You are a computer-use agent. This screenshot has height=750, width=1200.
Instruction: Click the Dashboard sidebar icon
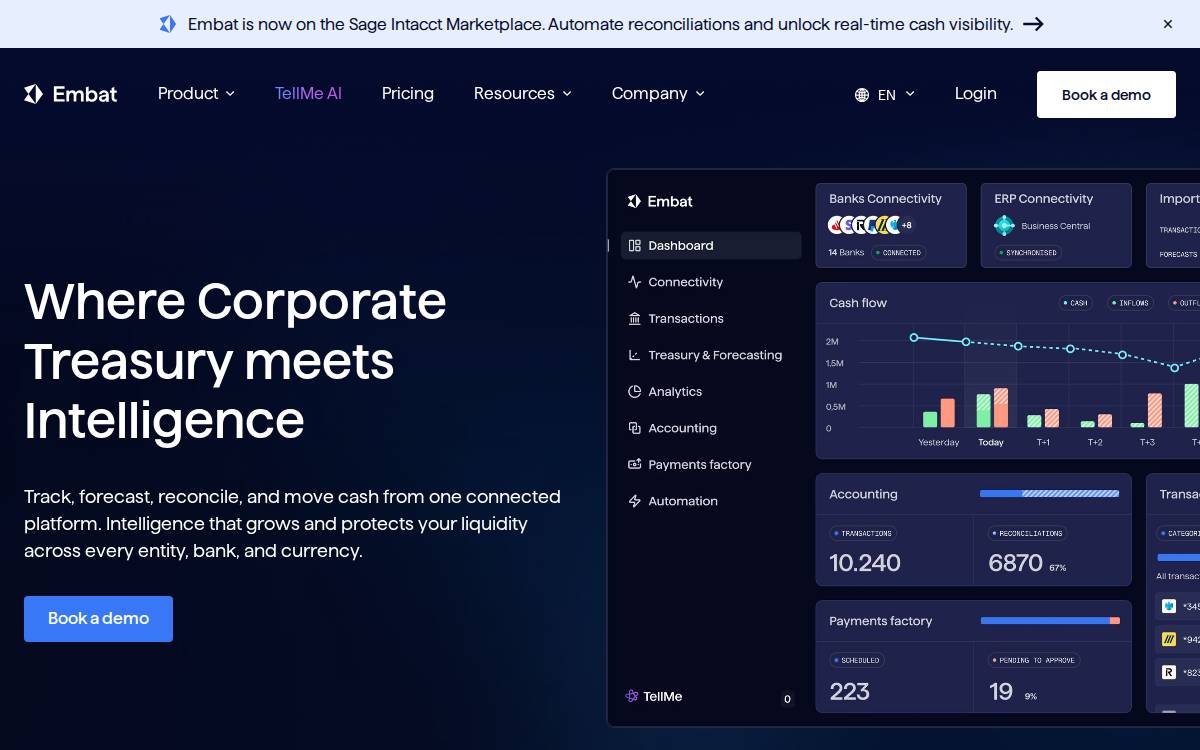click(634, 246)
